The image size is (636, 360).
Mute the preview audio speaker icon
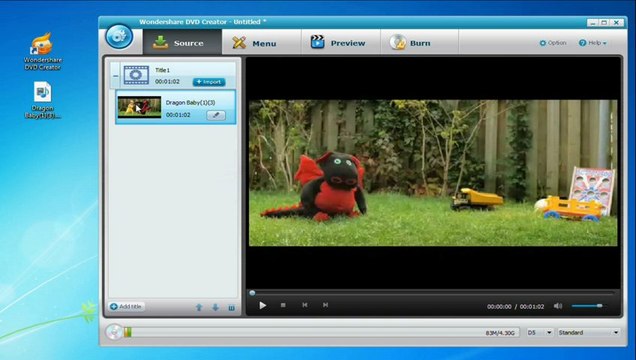click(x=558, y=306)
